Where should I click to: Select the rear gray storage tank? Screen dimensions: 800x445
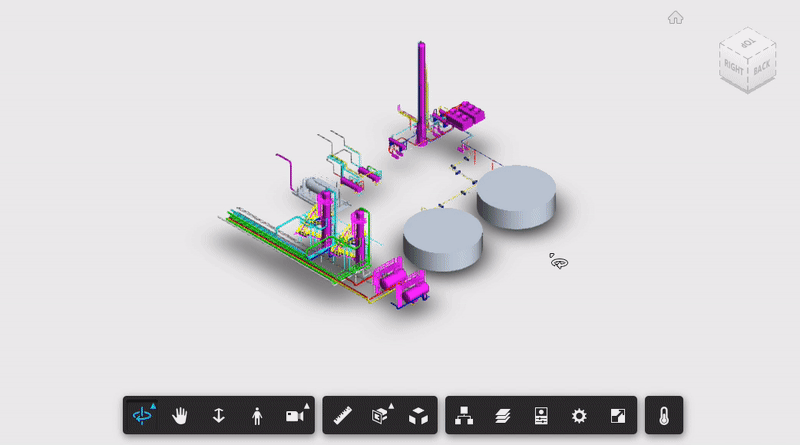516,196
